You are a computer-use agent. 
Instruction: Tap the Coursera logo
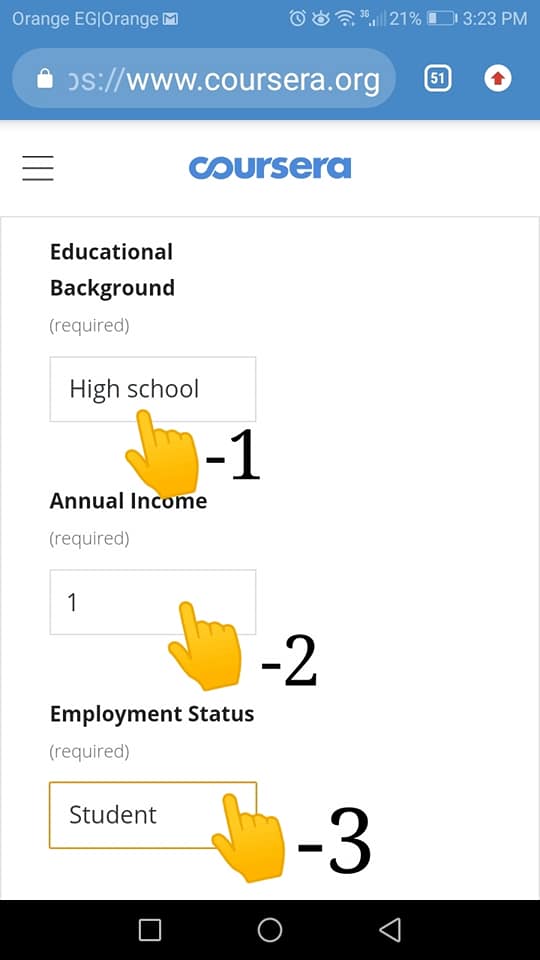[x=270, y=168]
